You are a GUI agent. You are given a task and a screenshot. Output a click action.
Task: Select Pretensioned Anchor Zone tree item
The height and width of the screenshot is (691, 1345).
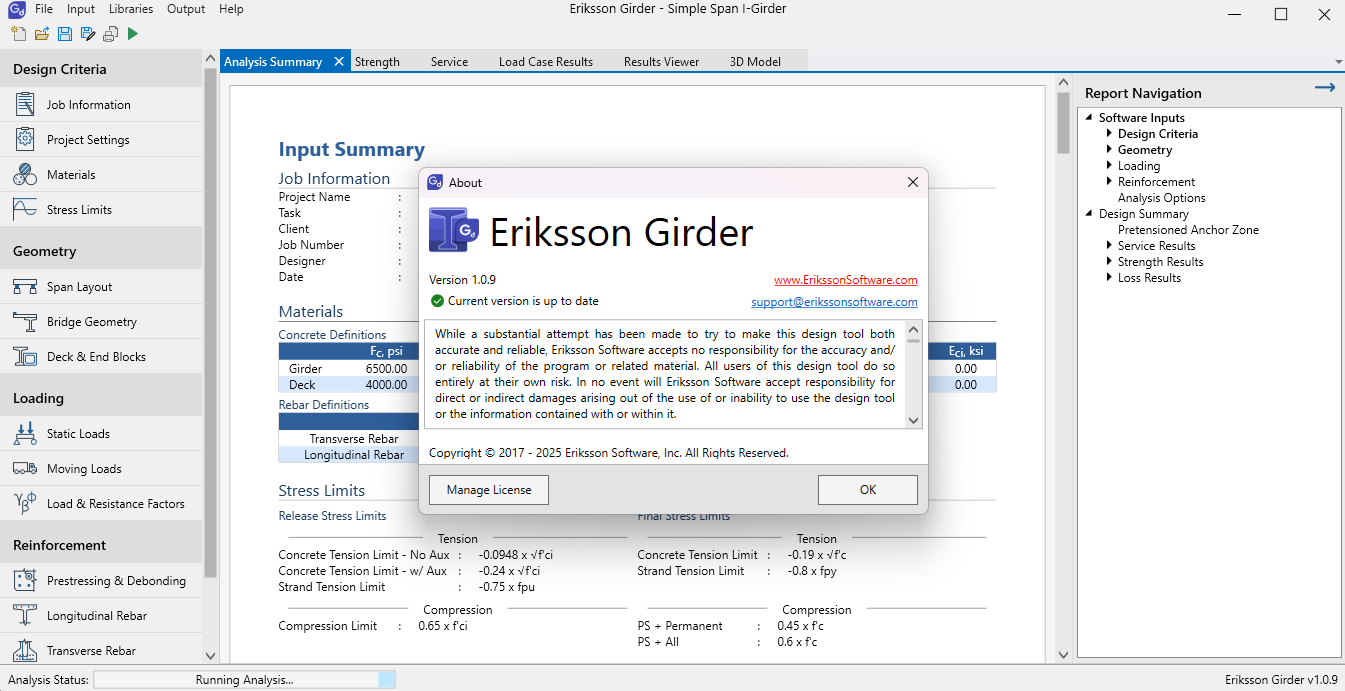[1188, 230]
